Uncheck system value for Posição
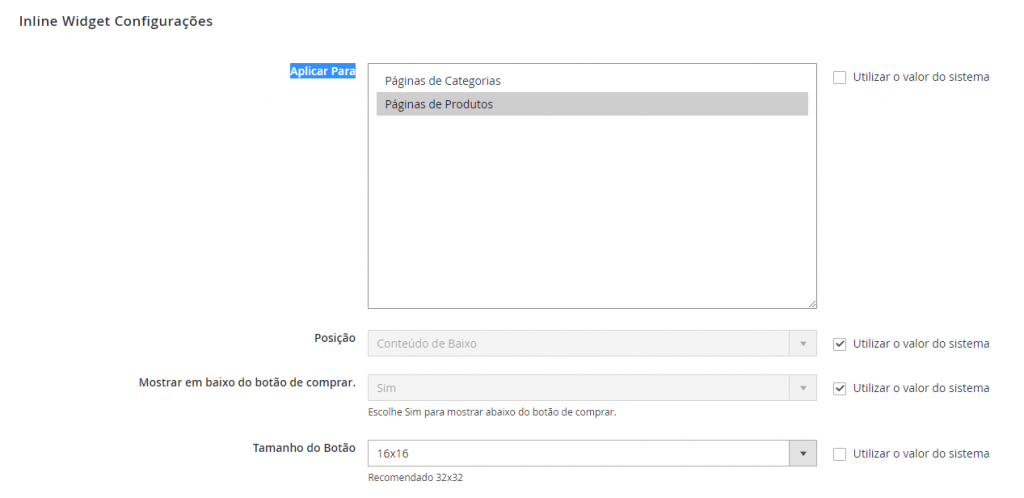The height and width of the screenshot is (498, 1024). pos(839,344)
